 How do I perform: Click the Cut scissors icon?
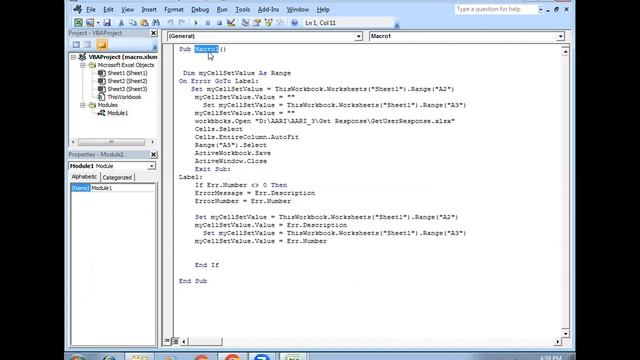121,23
